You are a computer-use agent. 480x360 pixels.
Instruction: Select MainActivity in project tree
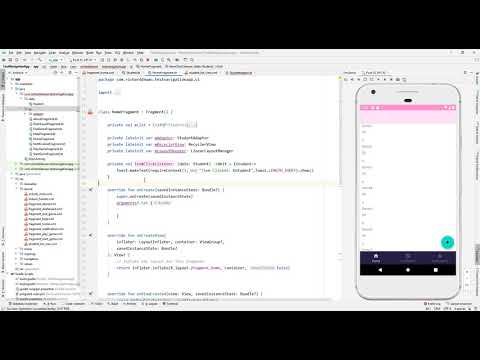click(34, 159)
